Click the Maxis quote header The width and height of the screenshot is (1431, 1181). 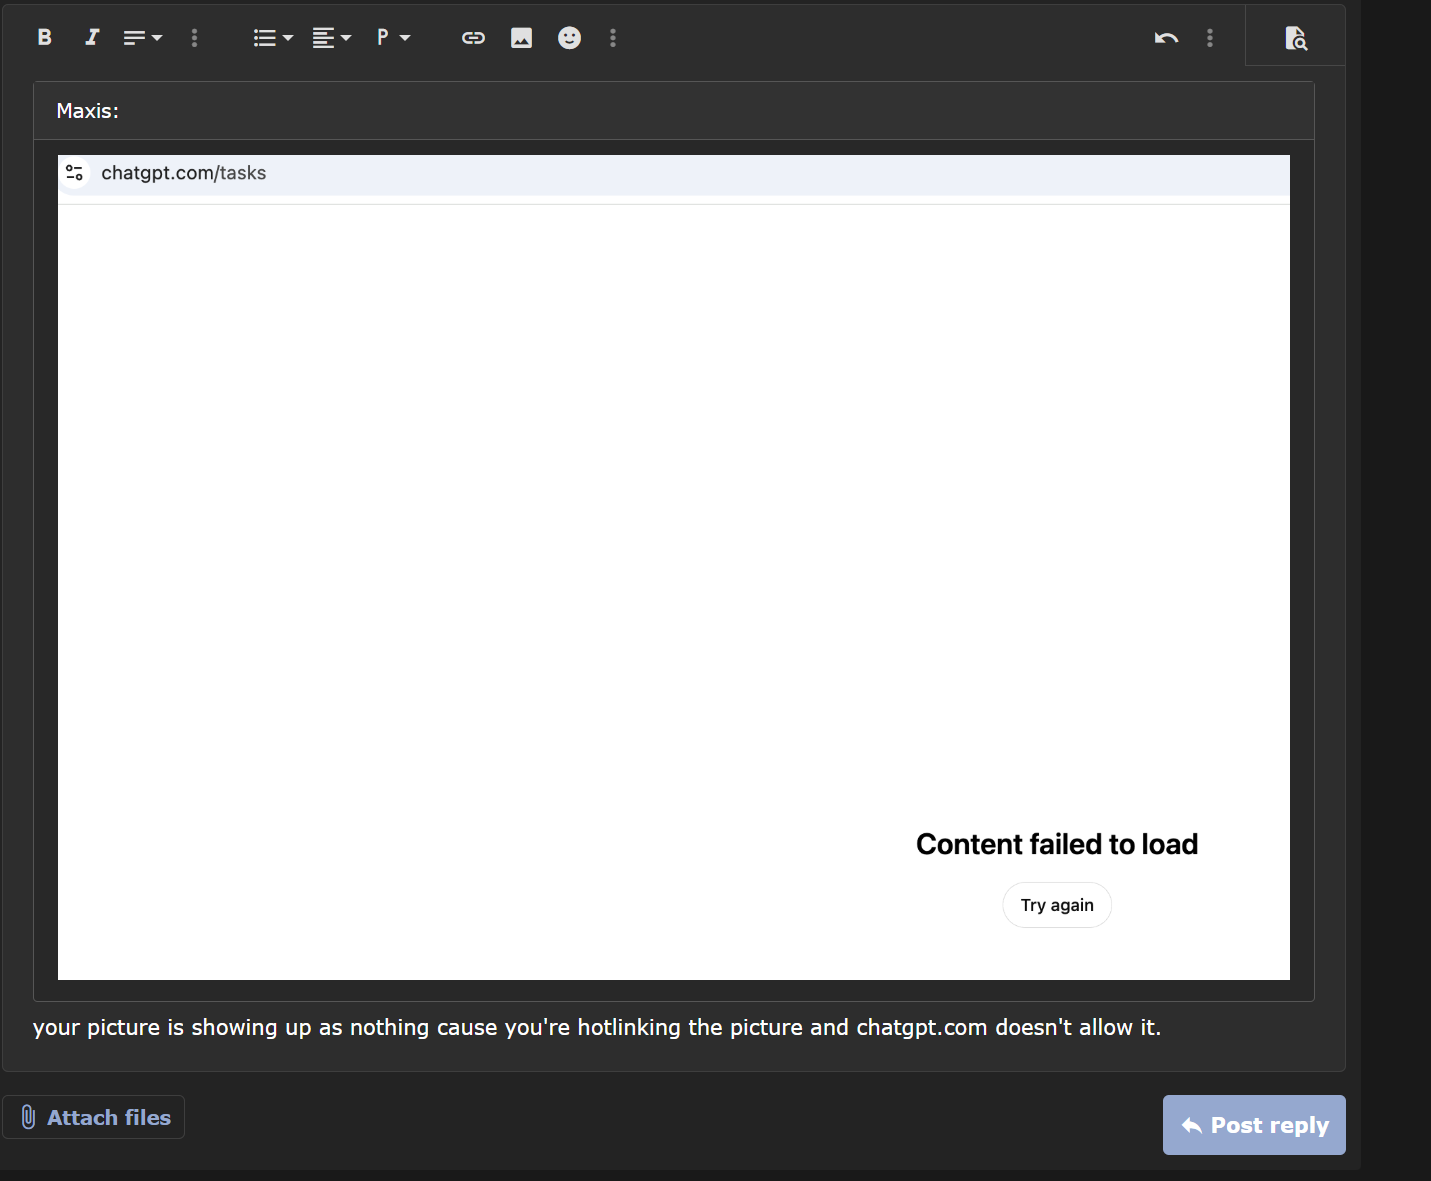click(x=88, y=110)
